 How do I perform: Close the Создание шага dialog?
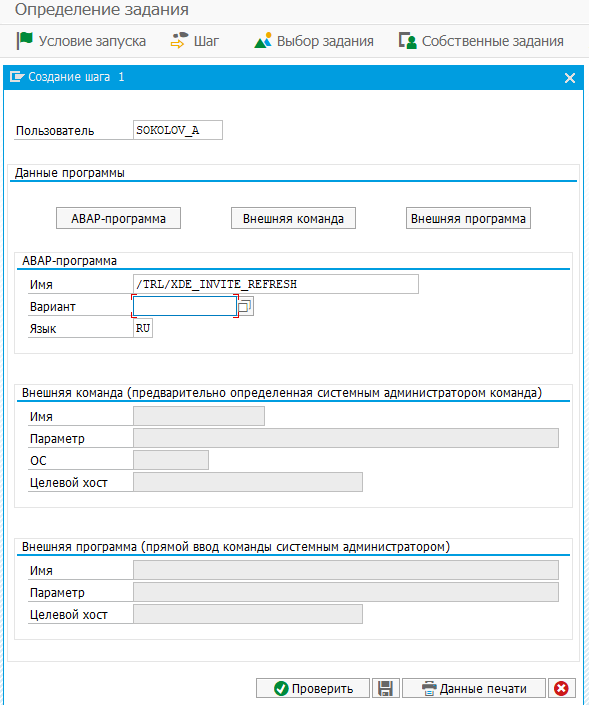pyautogui.click(x=570, y=78)
